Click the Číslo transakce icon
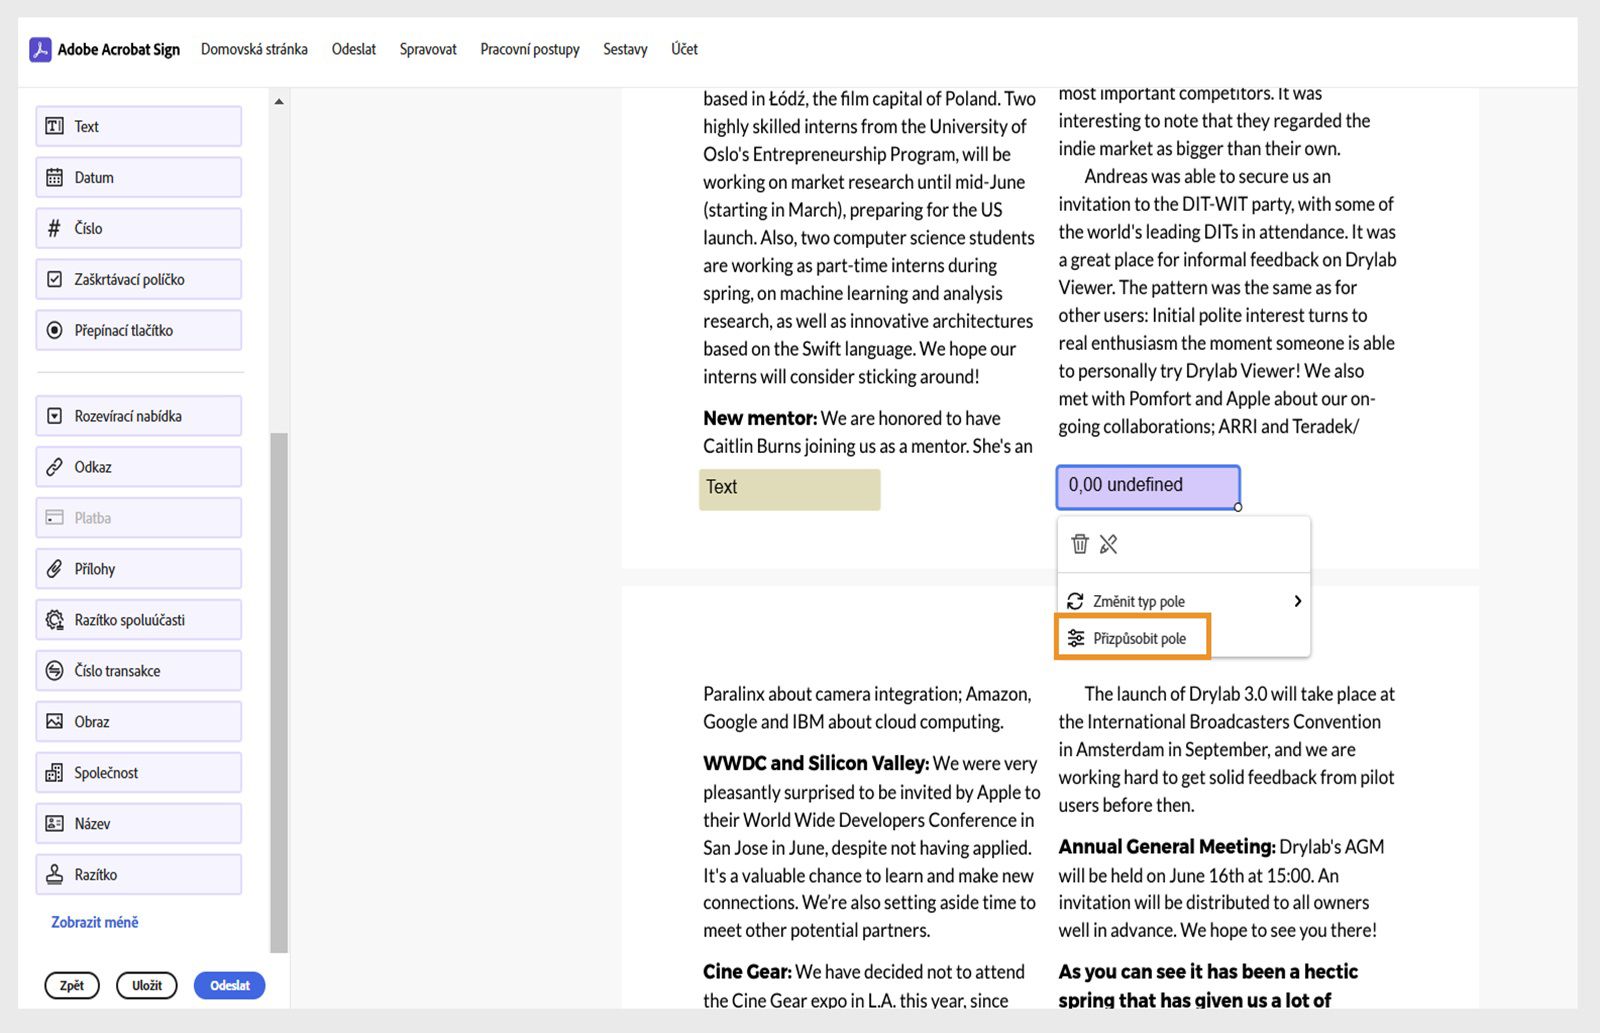The image size is (1600, 1033). point(55,671)
